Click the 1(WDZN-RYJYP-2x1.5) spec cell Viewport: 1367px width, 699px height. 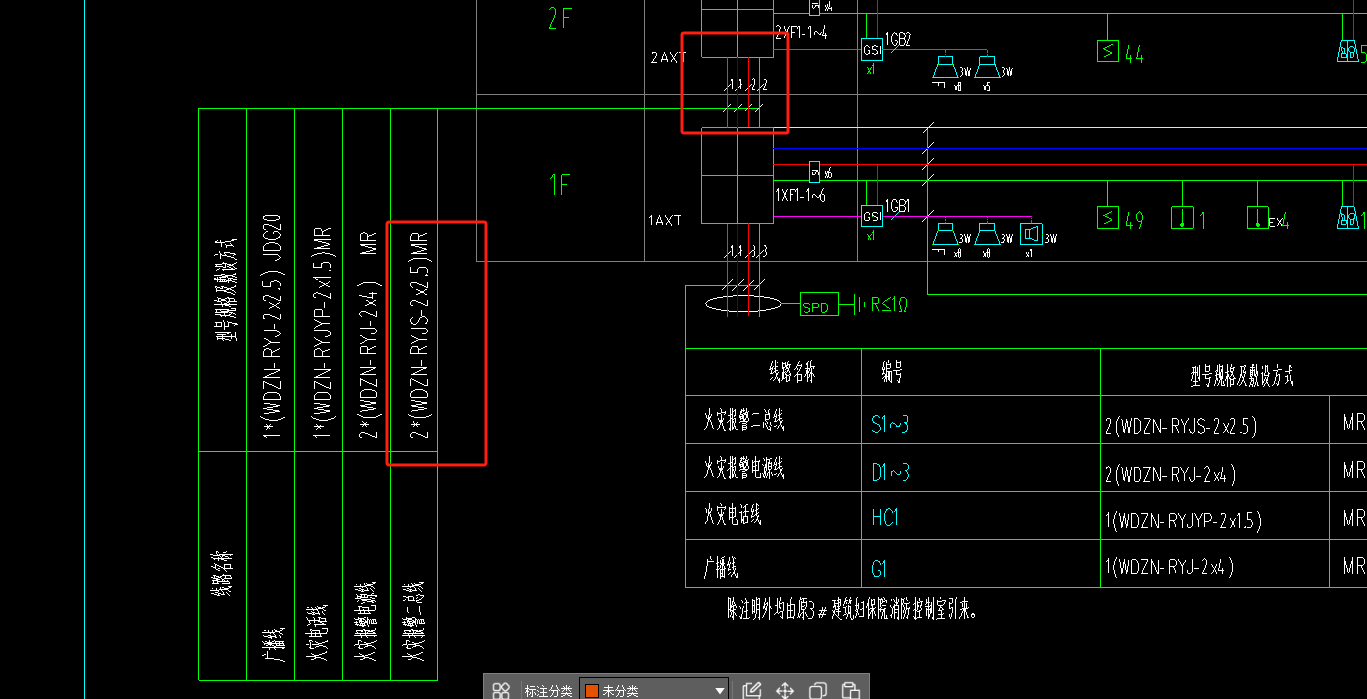click(x=1184, y=520)
